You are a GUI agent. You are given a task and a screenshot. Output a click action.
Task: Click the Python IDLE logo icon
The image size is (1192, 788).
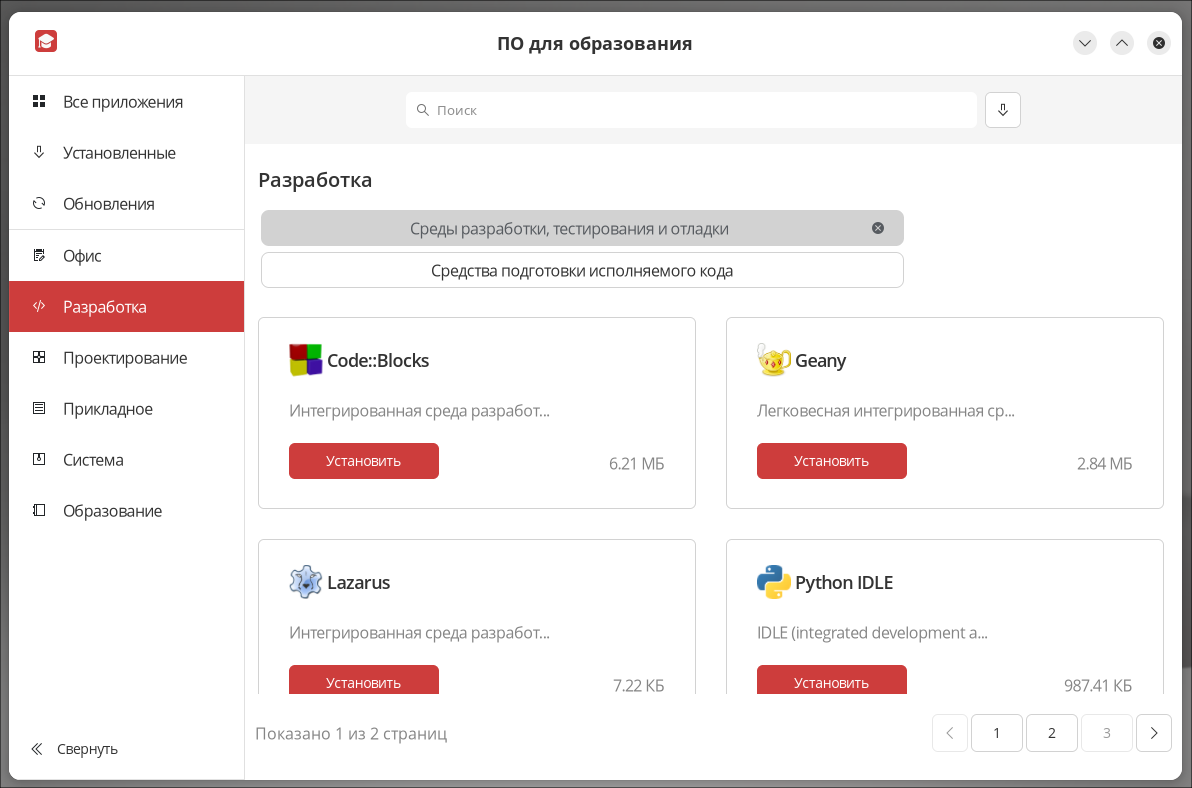coord(773,582)
